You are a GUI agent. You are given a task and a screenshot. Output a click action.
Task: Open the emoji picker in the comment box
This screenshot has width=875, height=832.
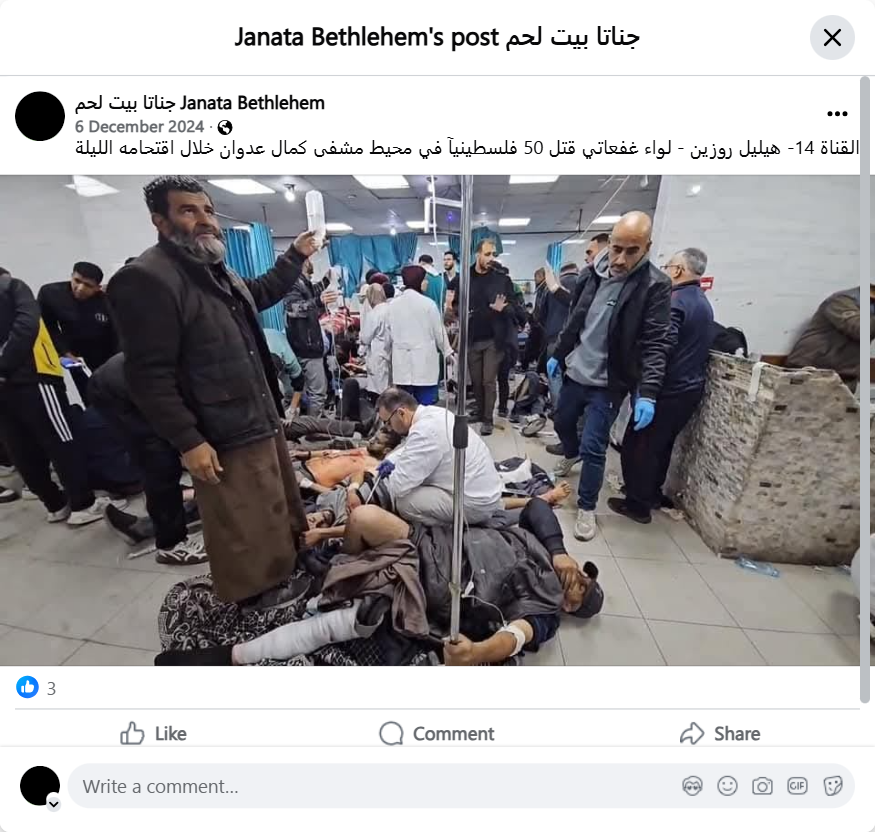(x=727, y=786)
